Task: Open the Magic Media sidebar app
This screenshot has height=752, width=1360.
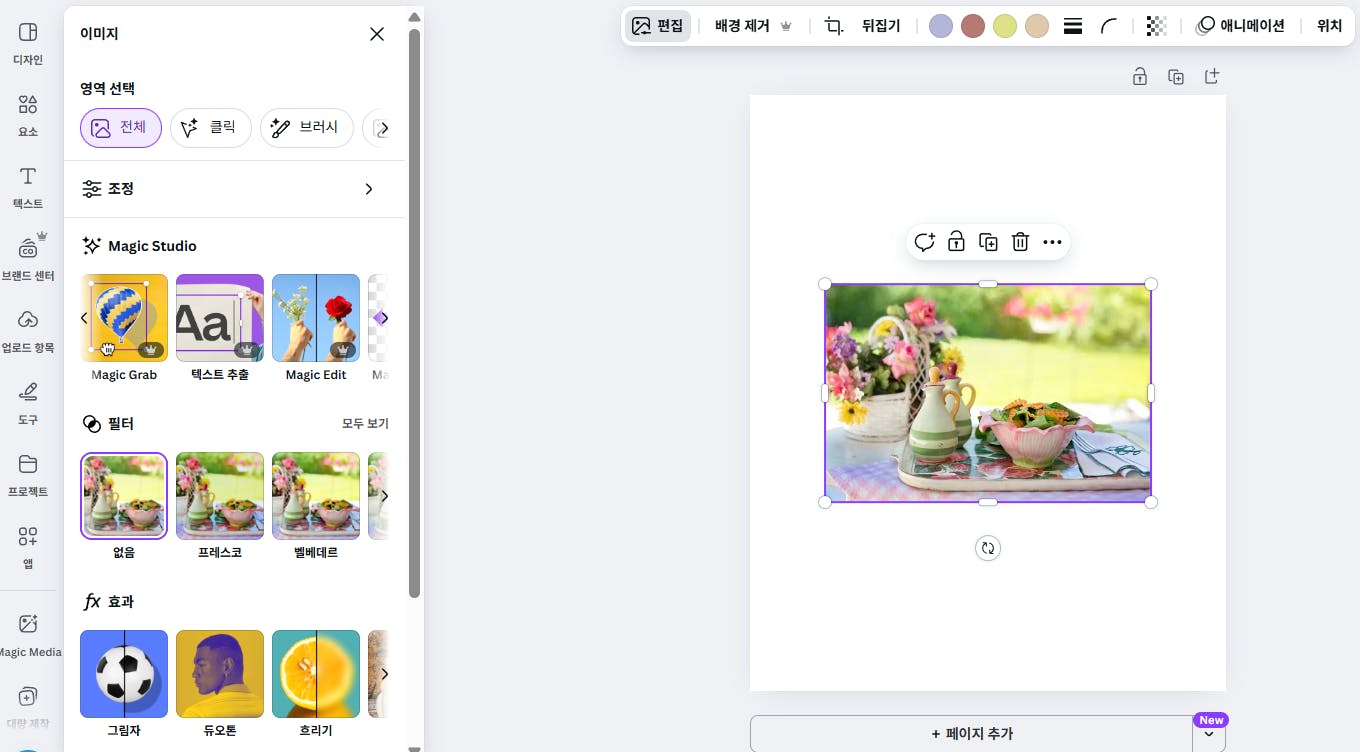Action: [28, 636]
